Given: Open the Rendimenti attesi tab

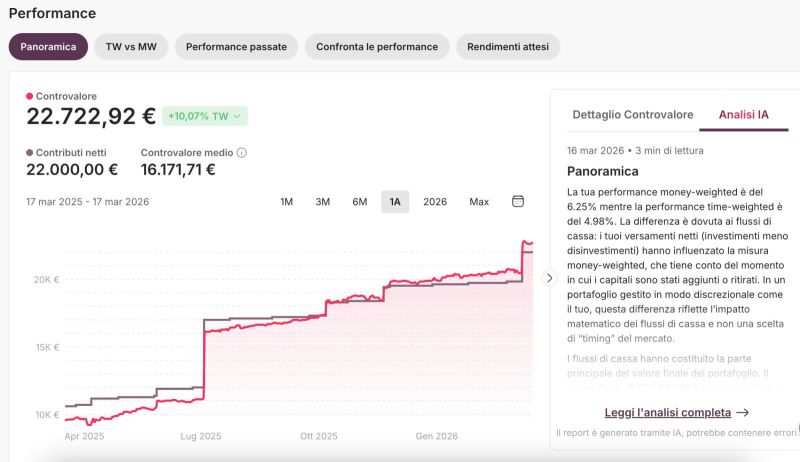Looking at the screenshot, I should [x=508, y=47].
